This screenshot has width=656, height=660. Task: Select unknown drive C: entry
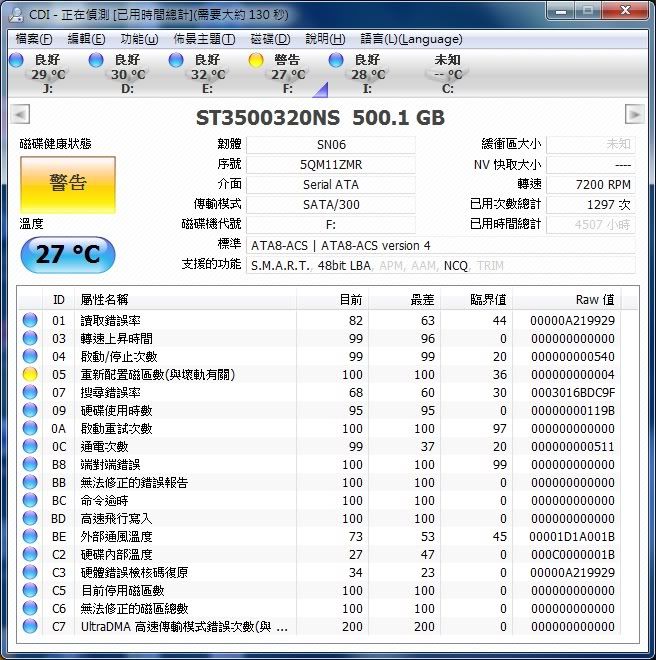(x=448, y=74)
